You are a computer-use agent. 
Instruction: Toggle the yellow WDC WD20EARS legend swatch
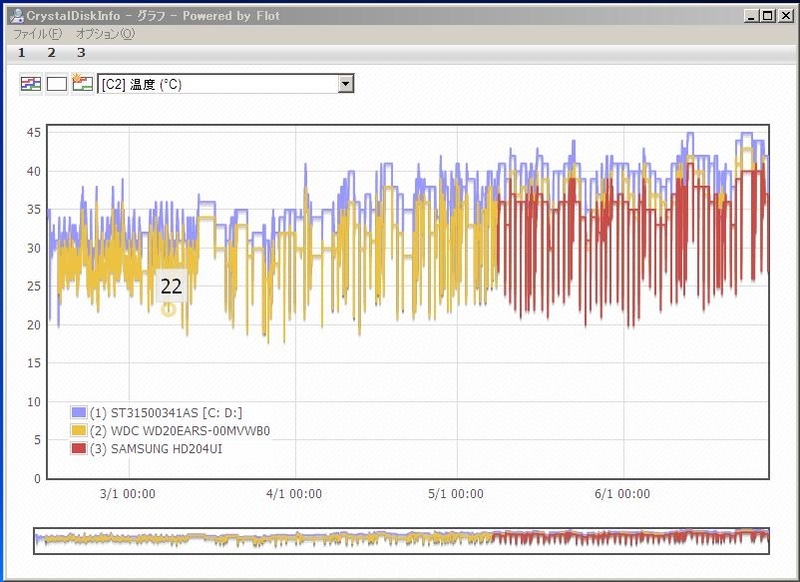79,431
